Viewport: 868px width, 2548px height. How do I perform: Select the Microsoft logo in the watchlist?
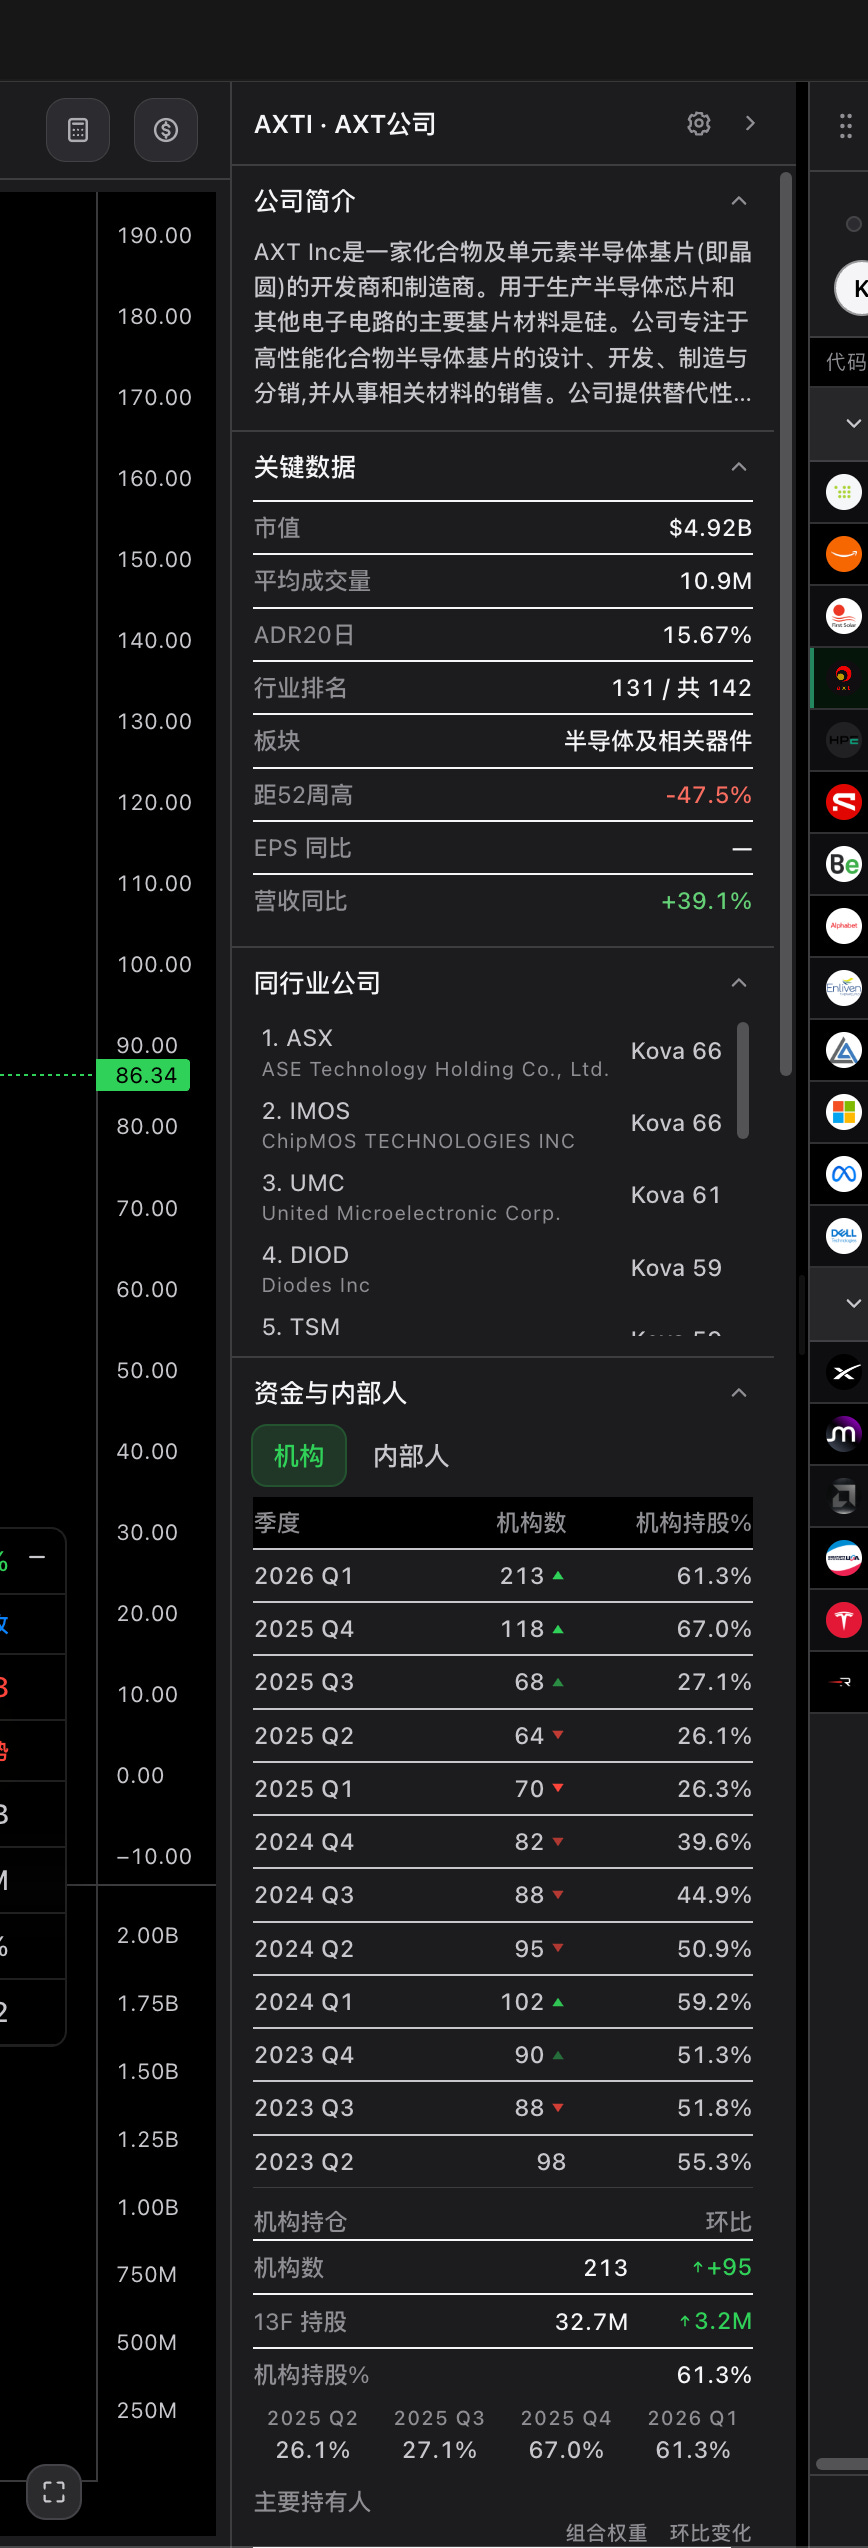pyautogui.click(x=844, y=1112)
